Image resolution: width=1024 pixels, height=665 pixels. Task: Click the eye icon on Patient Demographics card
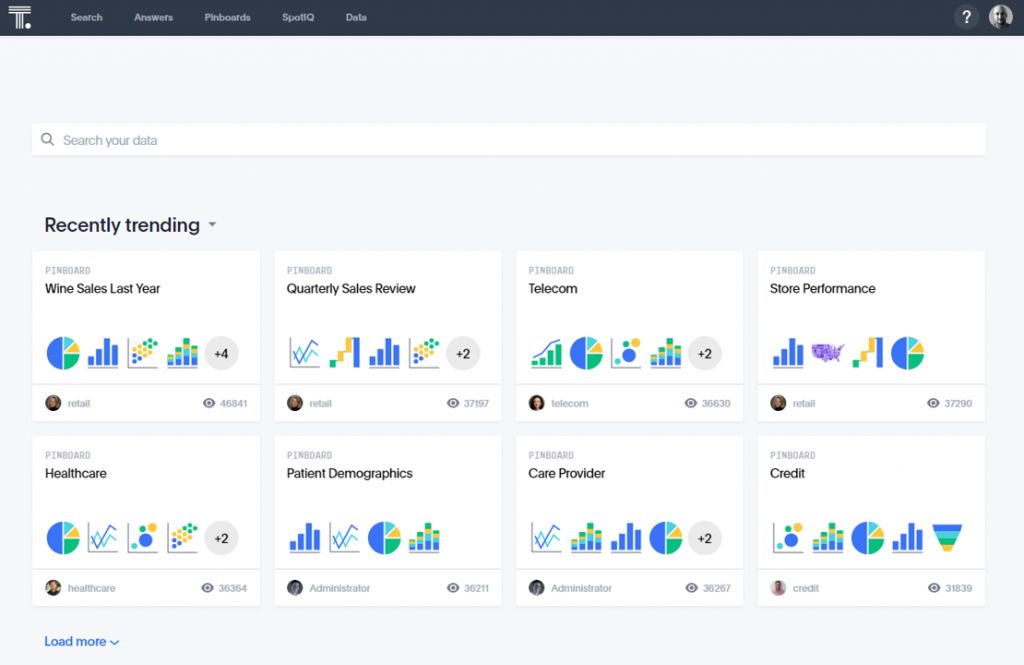coord(453,588)
